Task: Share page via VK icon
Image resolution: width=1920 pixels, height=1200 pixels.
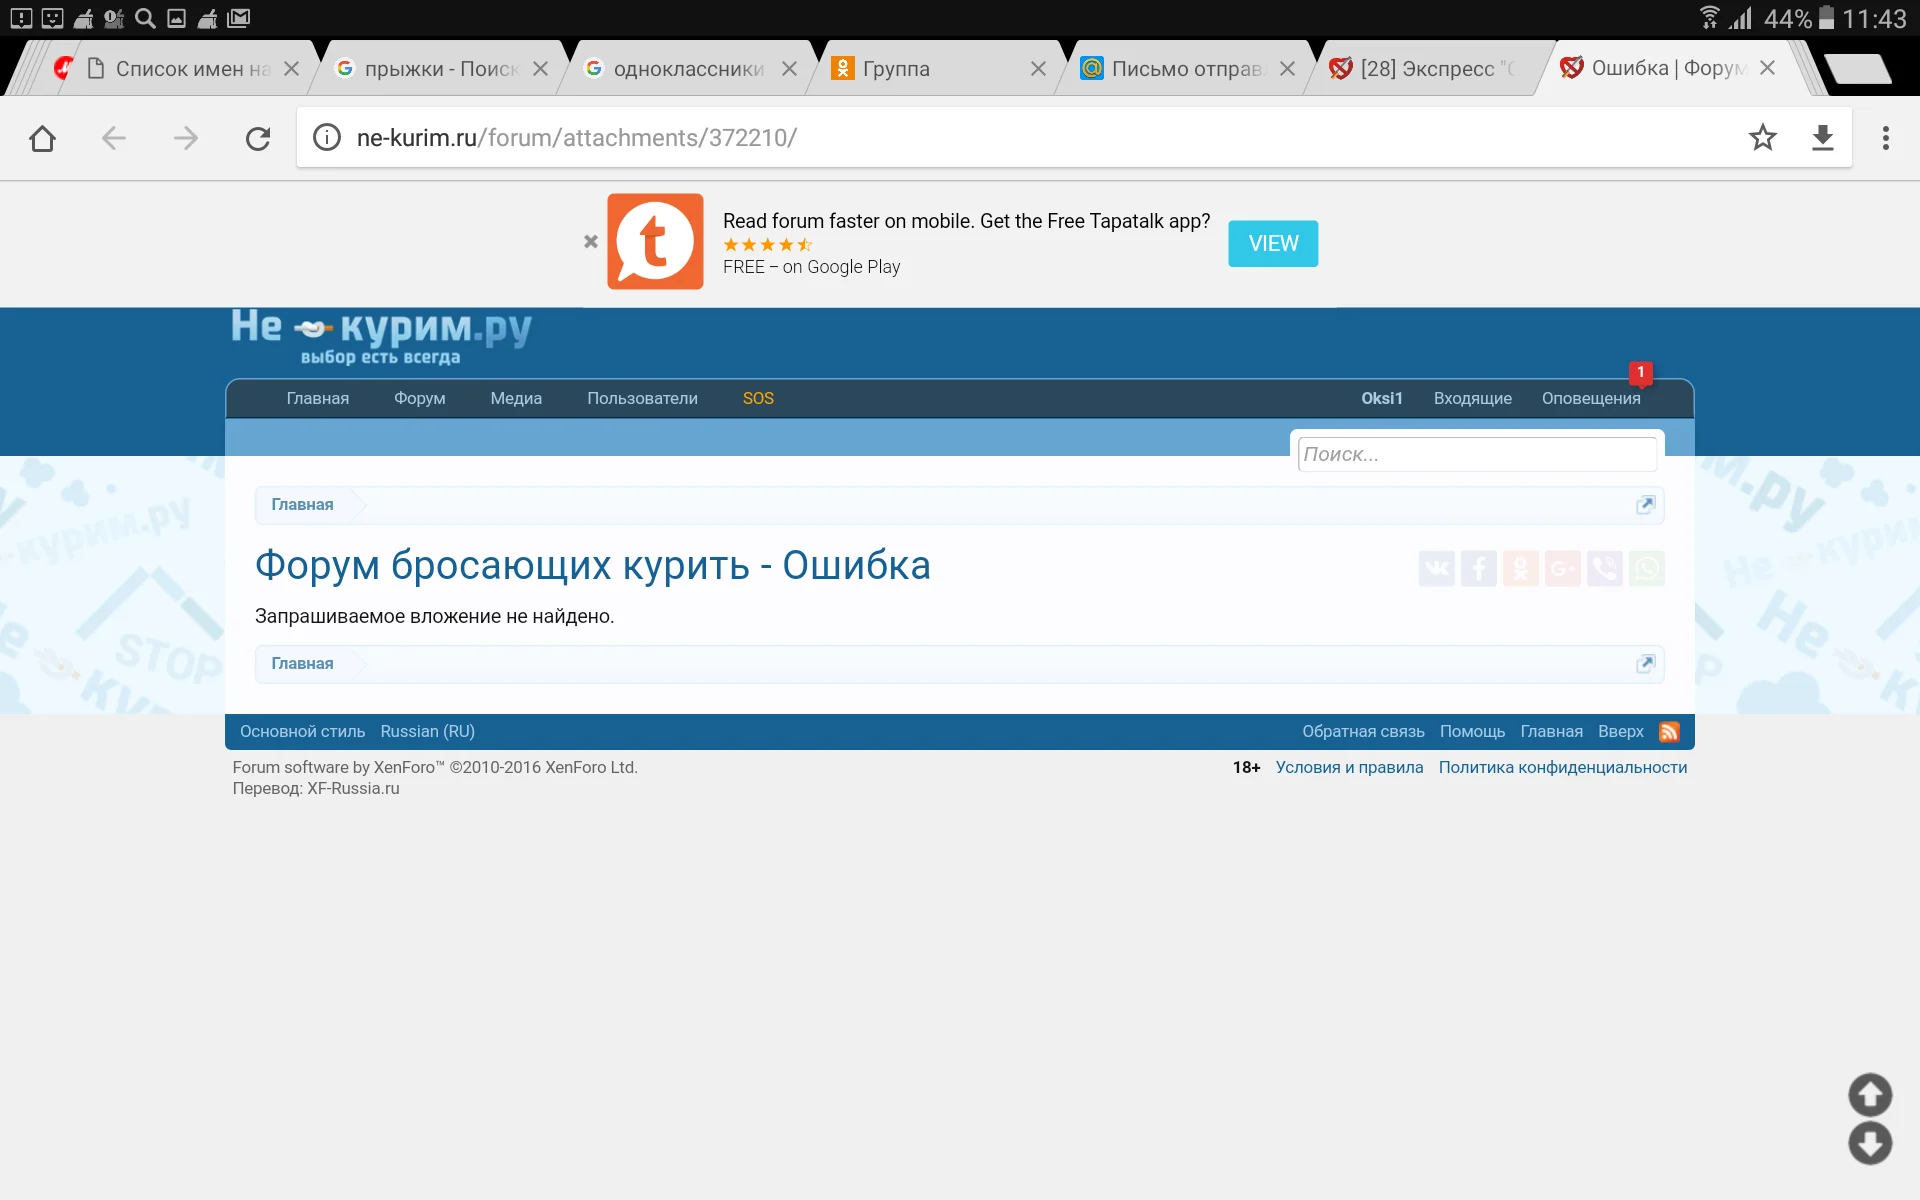Action: point(1436,569)
